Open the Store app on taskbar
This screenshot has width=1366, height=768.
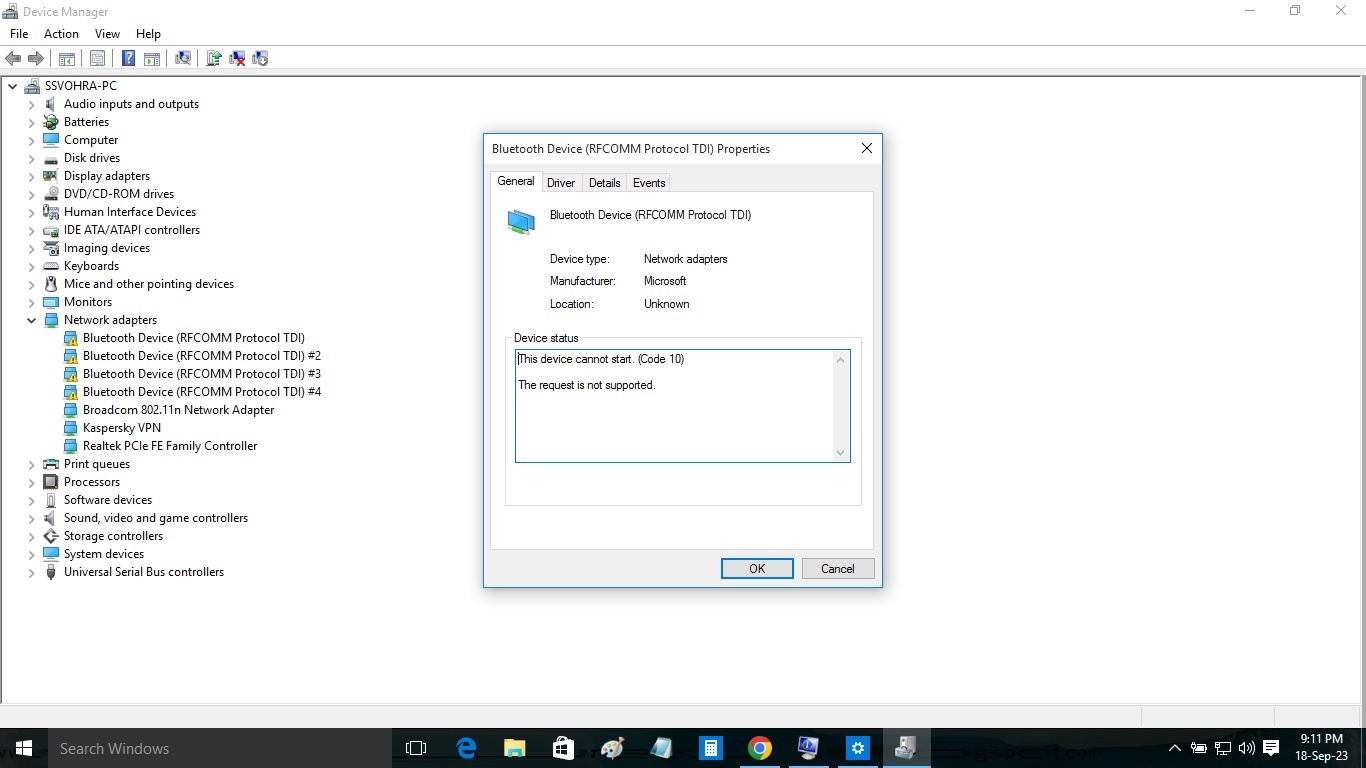pos(564,748)
